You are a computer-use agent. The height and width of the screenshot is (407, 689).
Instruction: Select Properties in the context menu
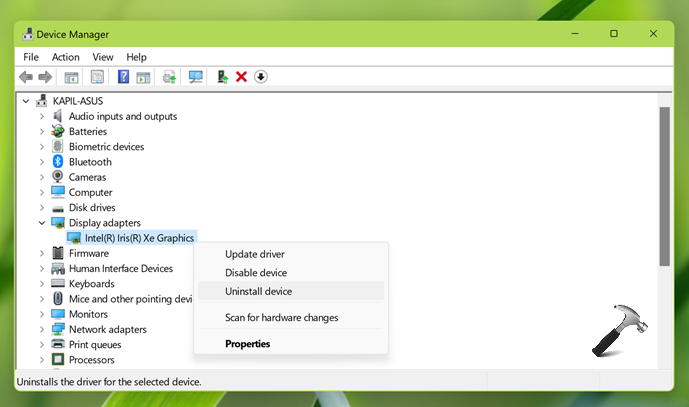247,344
